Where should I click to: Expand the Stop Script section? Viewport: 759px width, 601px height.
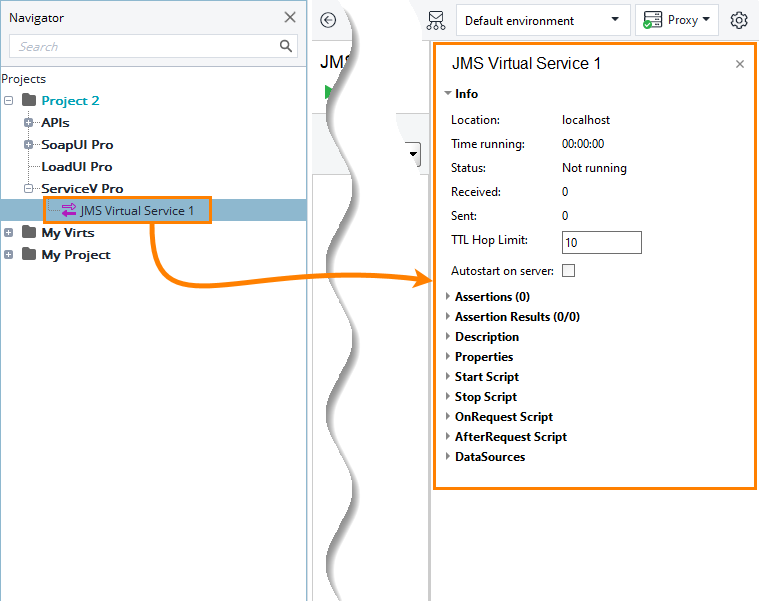tap(448, 396)
